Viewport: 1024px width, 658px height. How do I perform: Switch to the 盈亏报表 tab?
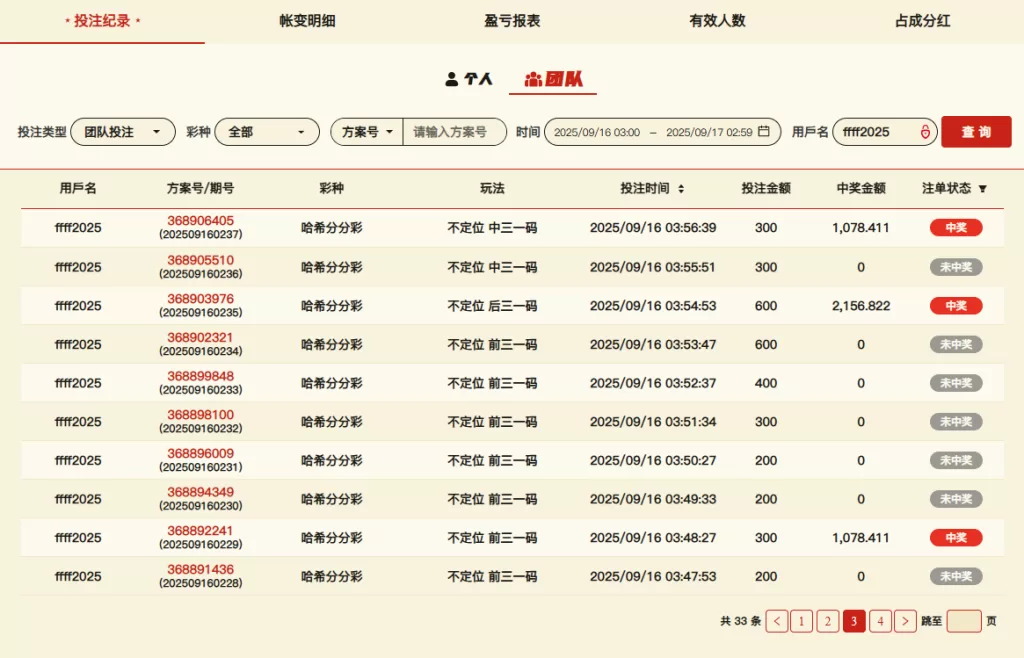coord(512,21)
